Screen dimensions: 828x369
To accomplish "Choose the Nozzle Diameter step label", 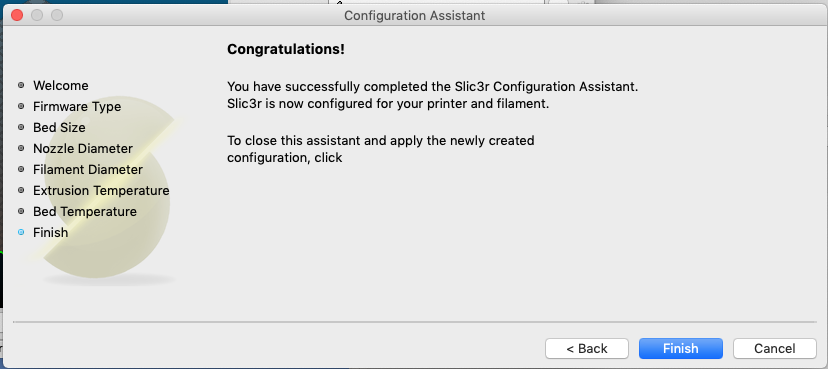I will 83,149.
